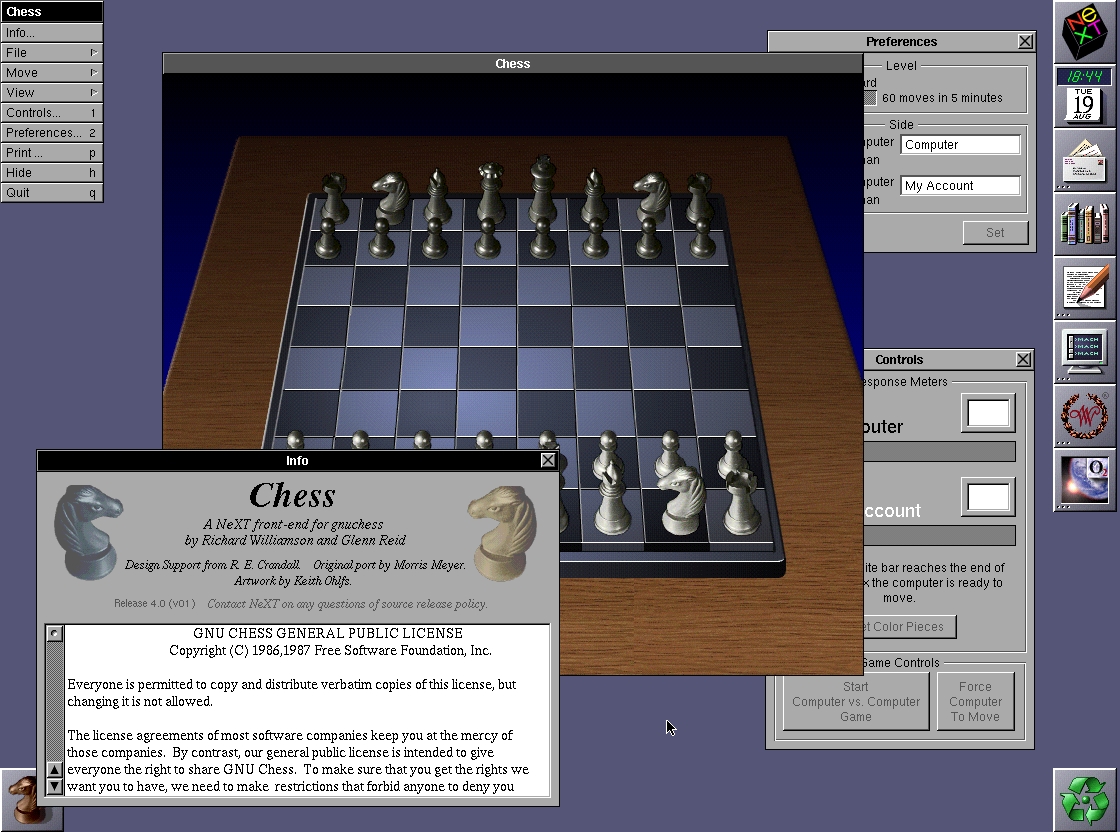Click the NeXT logo dock tile

coord(1084,32)
